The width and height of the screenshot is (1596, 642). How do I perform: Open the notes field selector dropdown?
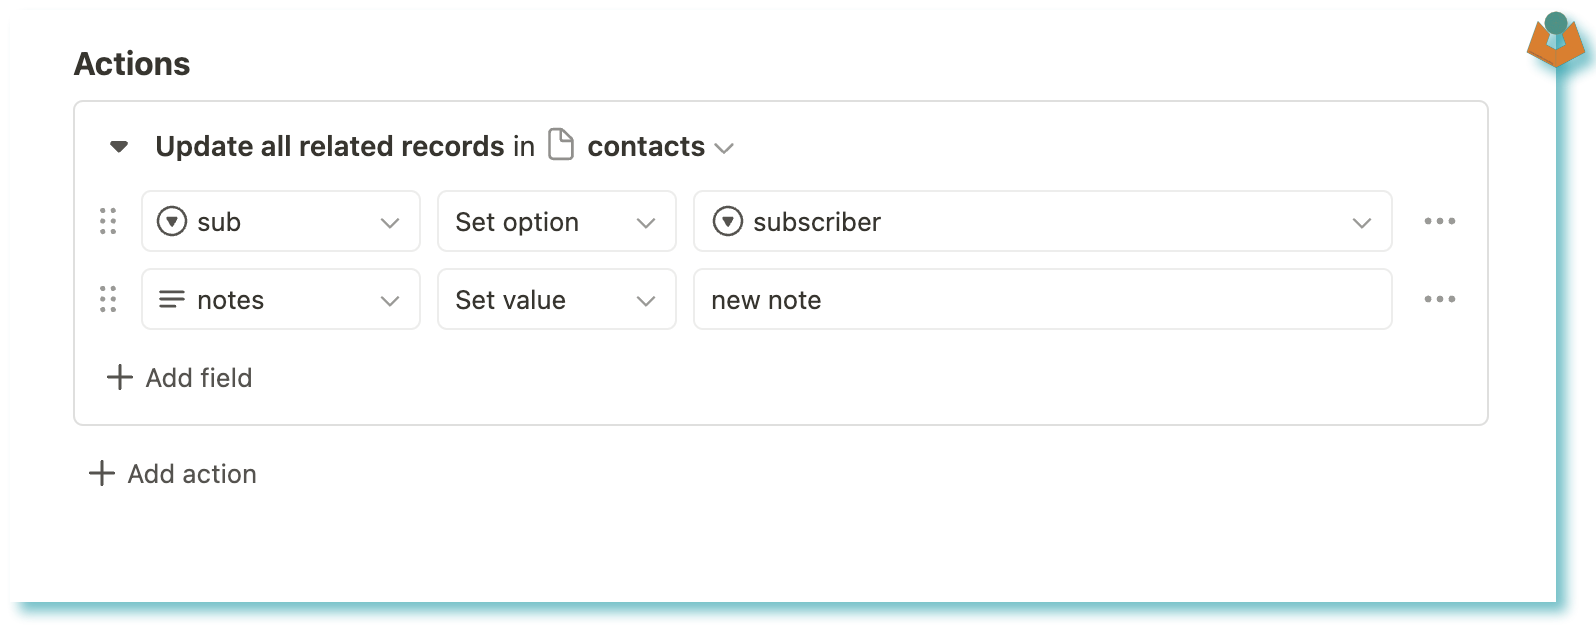281,299
